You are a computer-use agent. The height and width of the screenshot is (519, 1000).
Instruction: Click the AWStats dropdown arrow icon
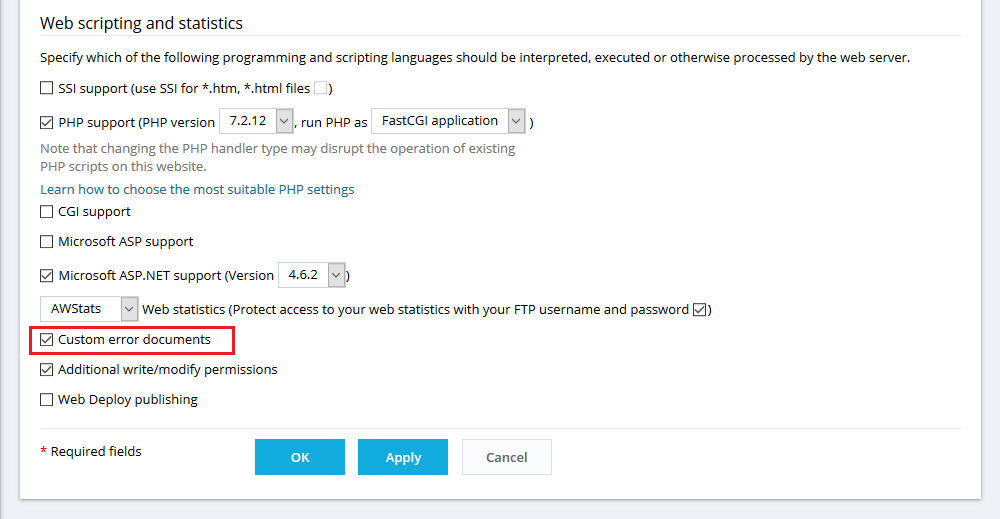pyautogui.click(x=129, y=309)
